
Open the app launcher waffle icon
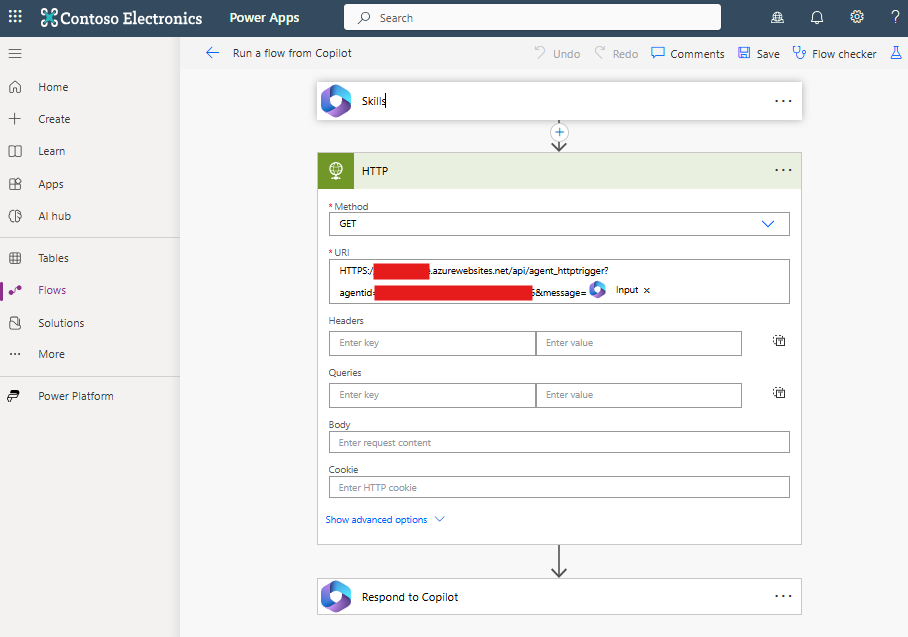click(x=15, y=17)
